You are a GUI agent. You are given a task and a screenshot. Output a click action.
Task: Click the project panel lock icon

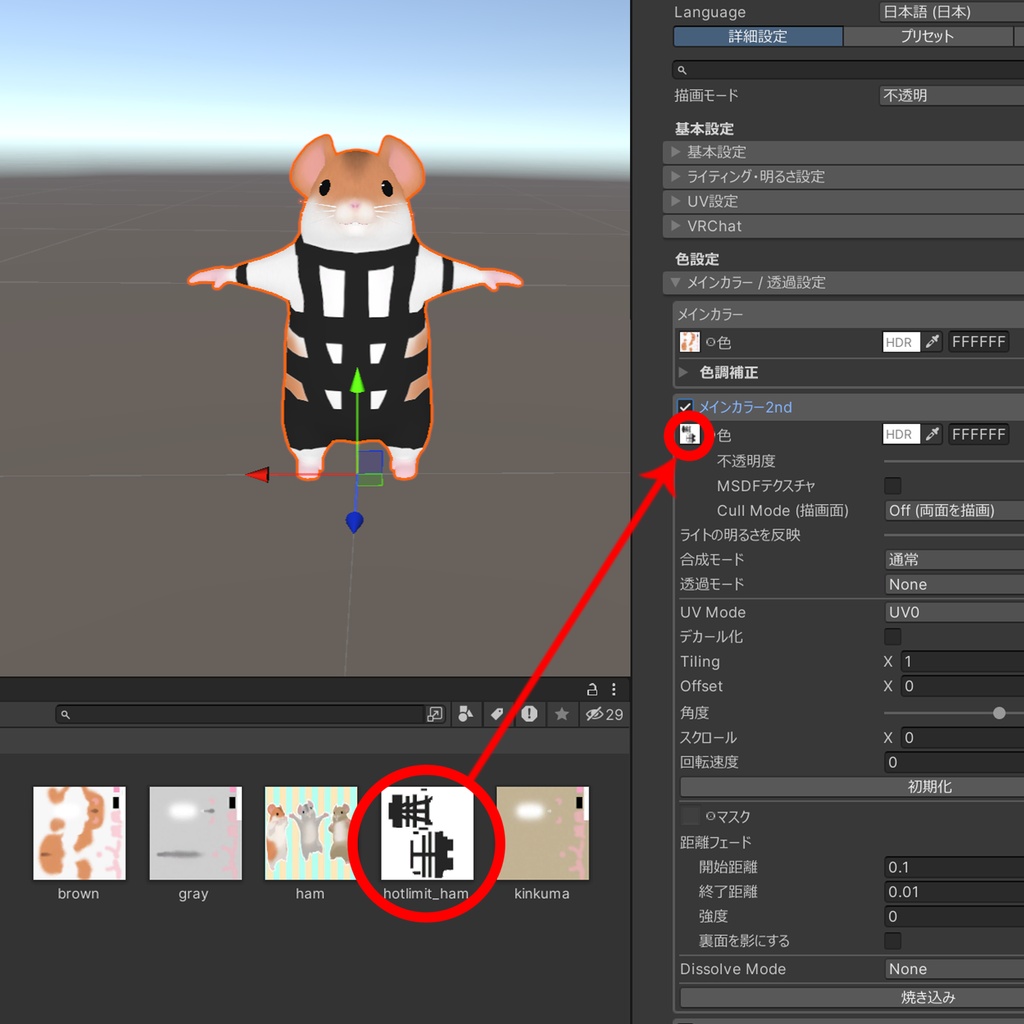(x=592, y=689)
